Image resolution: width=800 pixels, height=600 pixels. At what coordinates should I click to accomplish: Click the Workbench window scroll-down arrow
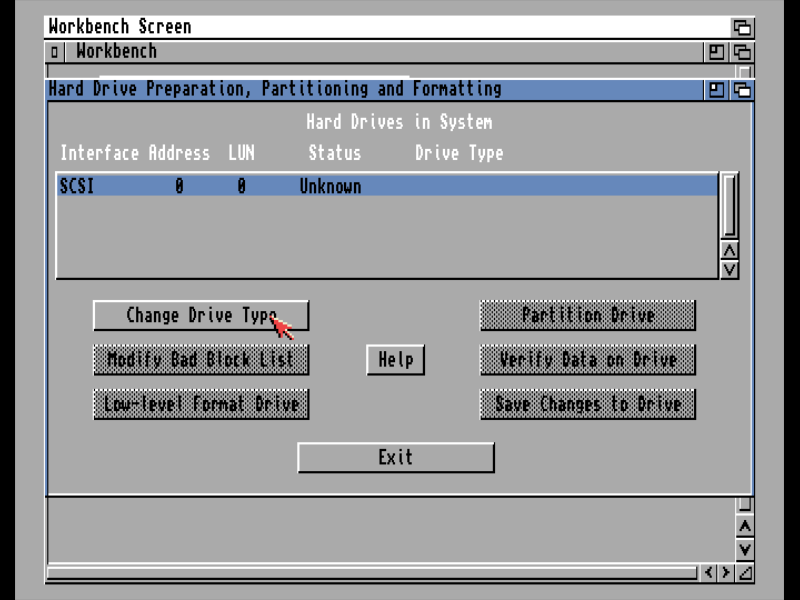(x=744, y=549)
